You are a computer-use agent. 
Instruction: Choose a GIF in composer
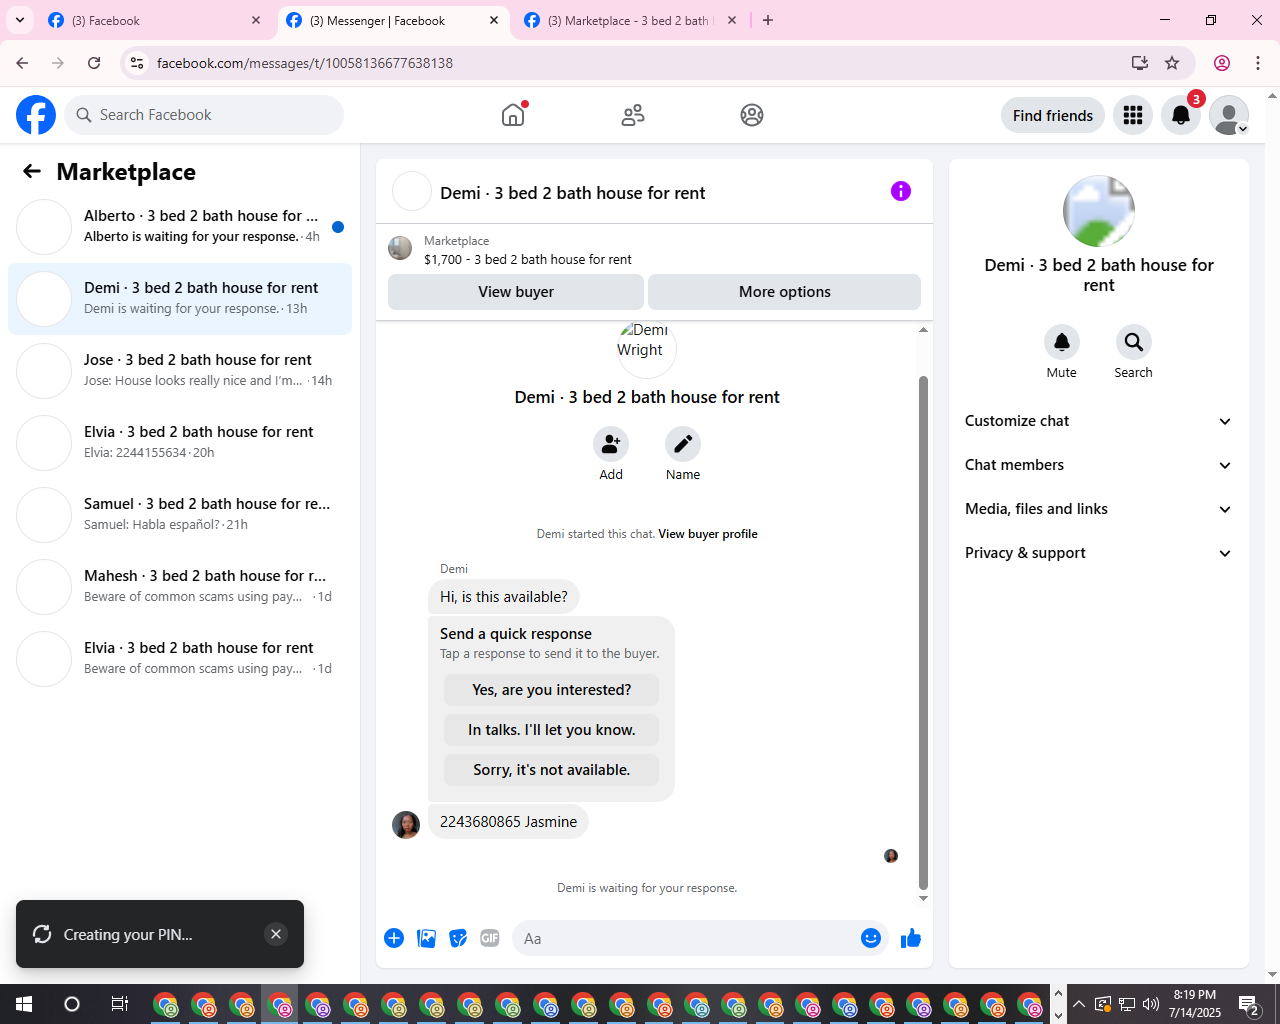(490, 938)
